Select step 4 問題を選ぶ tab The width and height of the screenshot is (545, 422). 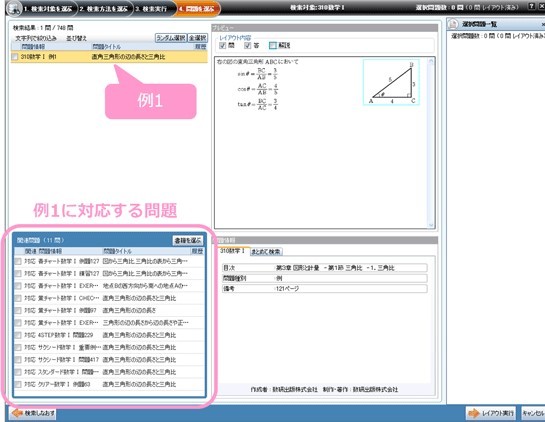[x=197, y=9]
